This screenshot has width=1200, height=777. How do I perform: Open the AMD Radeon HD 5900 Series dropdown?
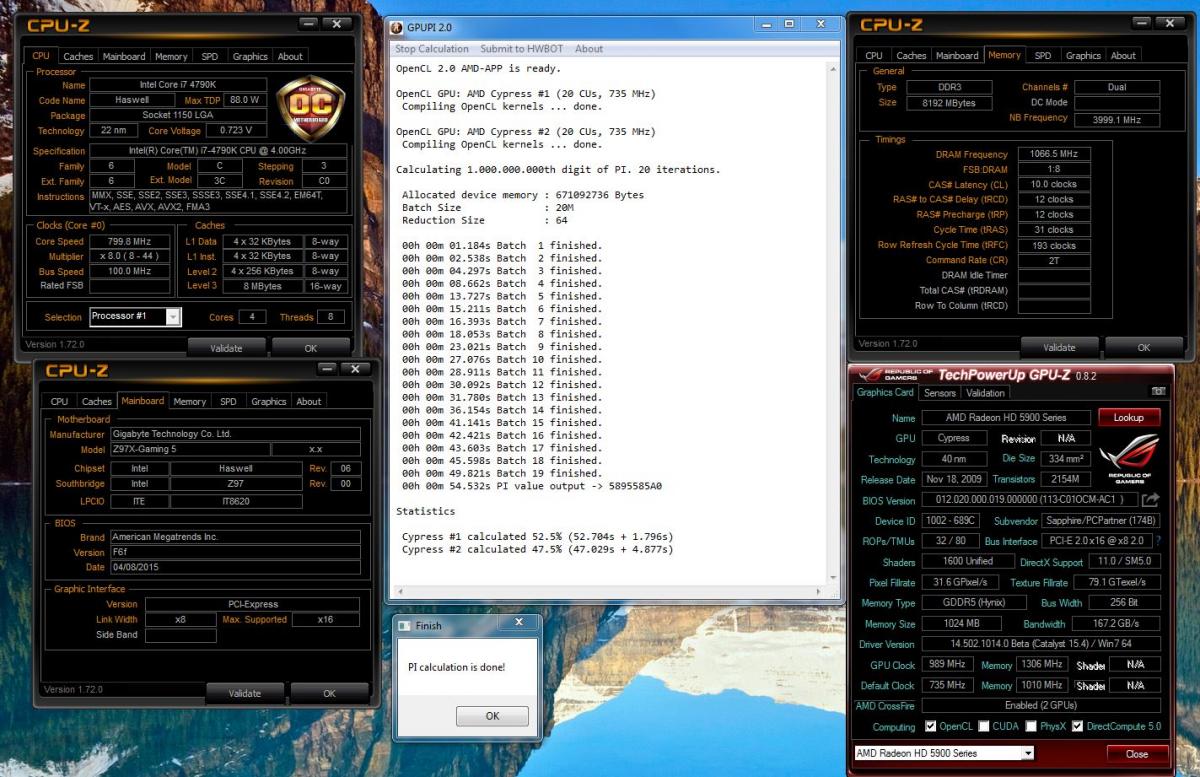point(1027,753)
